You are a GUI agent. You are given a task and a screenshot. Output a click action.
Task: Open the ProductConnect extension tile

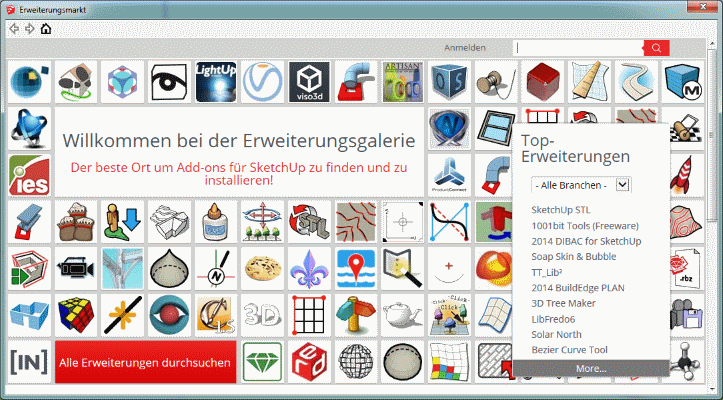pos(450,175)
